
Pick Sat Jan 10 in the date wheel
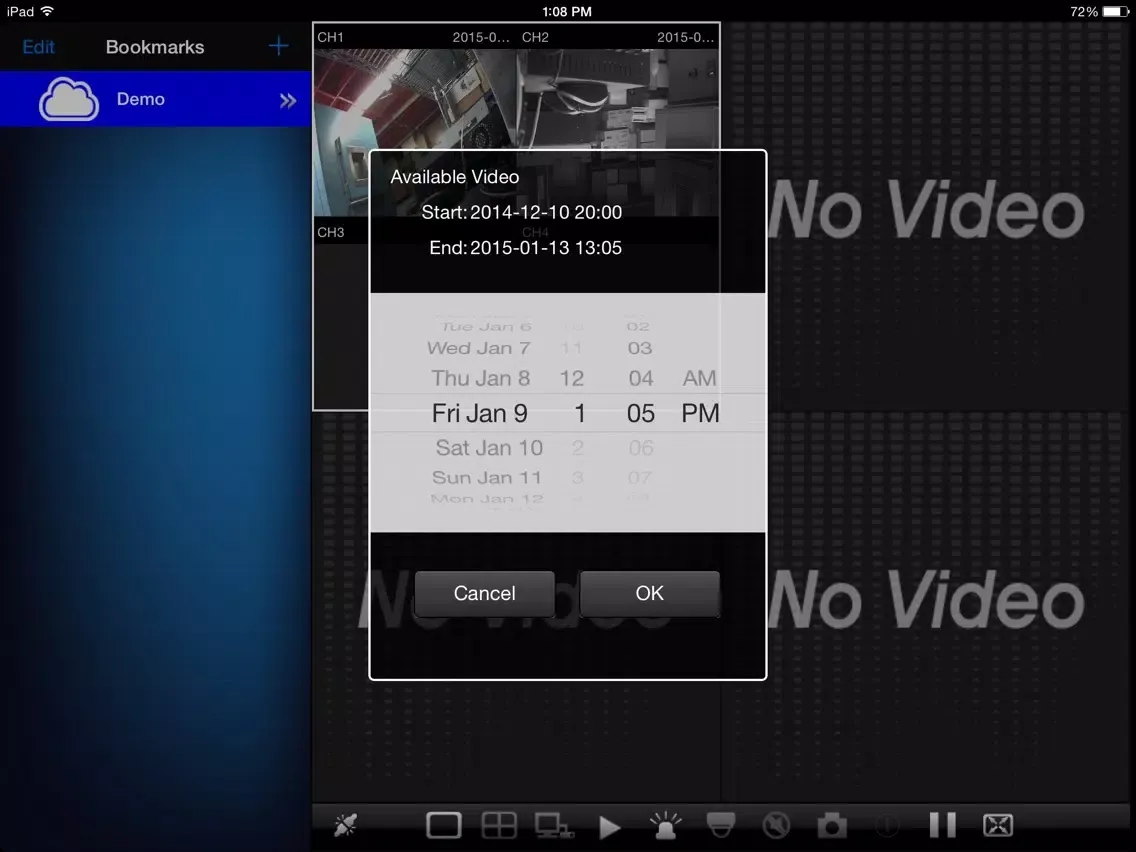tap(489, 448)
